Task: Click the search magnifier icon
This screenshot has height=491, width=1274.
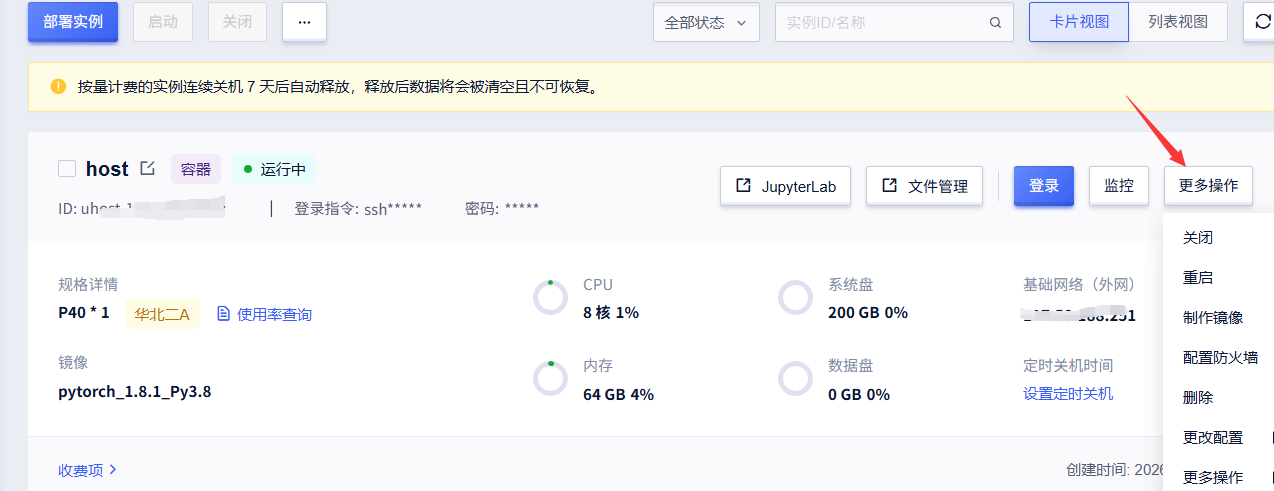Action: pyautogui.click(x=995, y=23)
